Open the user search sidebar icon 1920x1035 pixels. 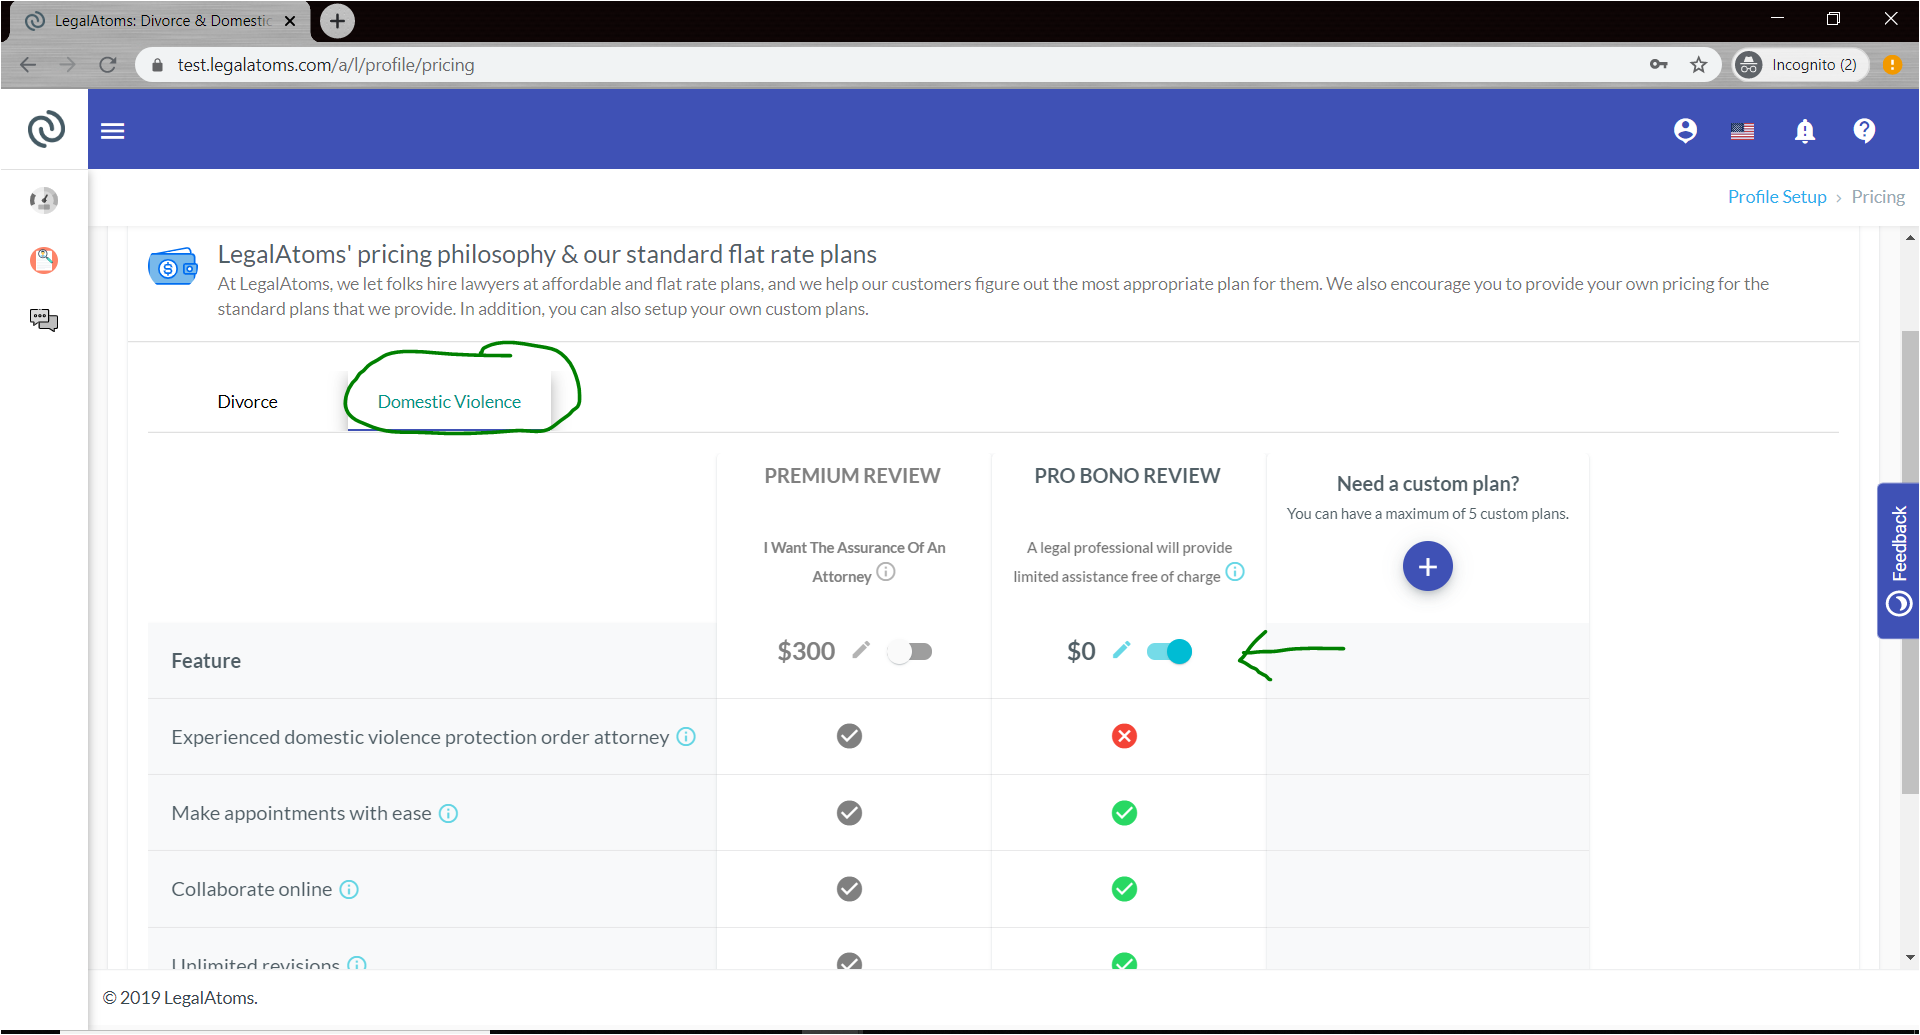[44, 260]
